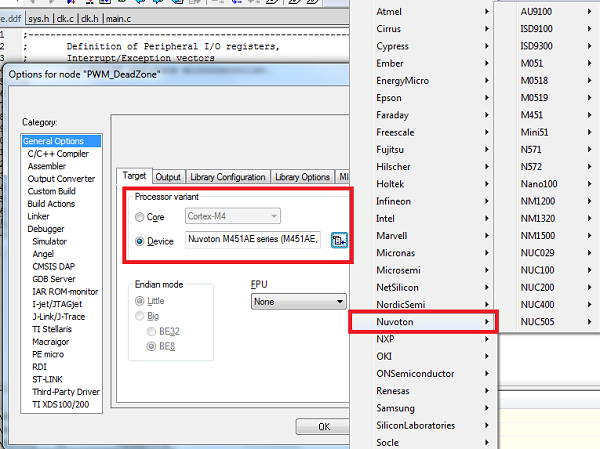This screenshot has height=449, width=600.
Task: Click the arrow beside NM1200
Action: [590, 201]
